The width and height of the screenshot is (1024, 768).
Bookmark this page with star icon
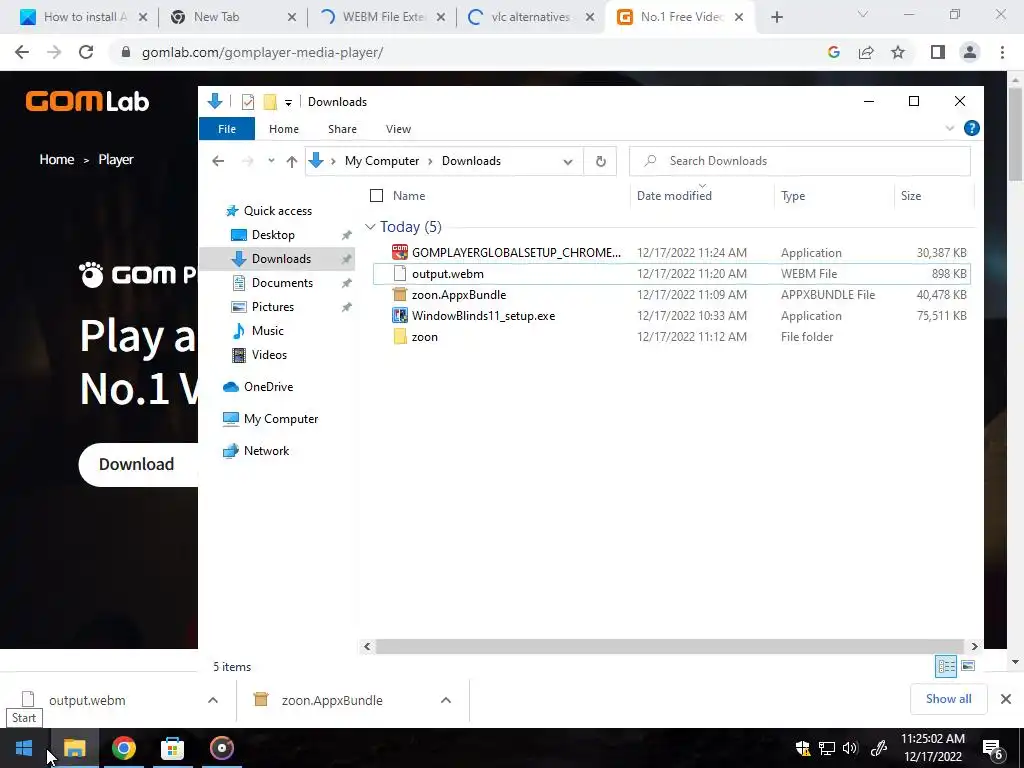898,52
